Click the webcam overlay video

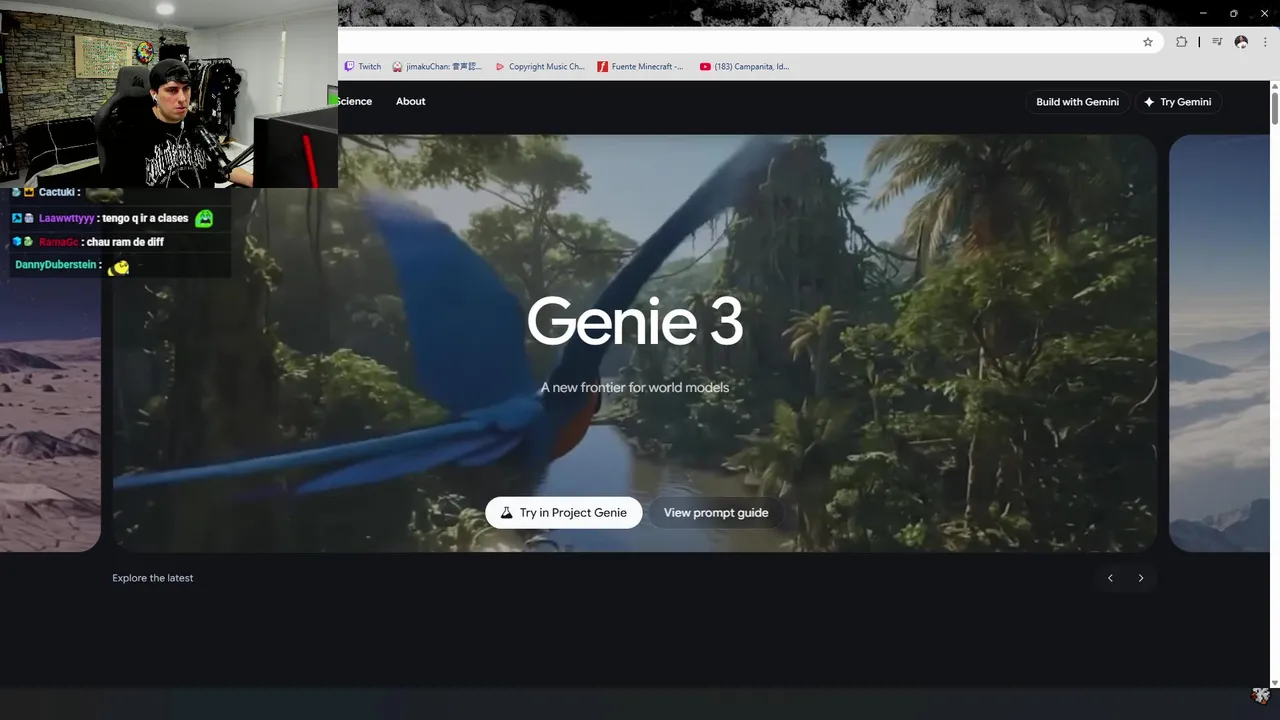pos(169,94)
